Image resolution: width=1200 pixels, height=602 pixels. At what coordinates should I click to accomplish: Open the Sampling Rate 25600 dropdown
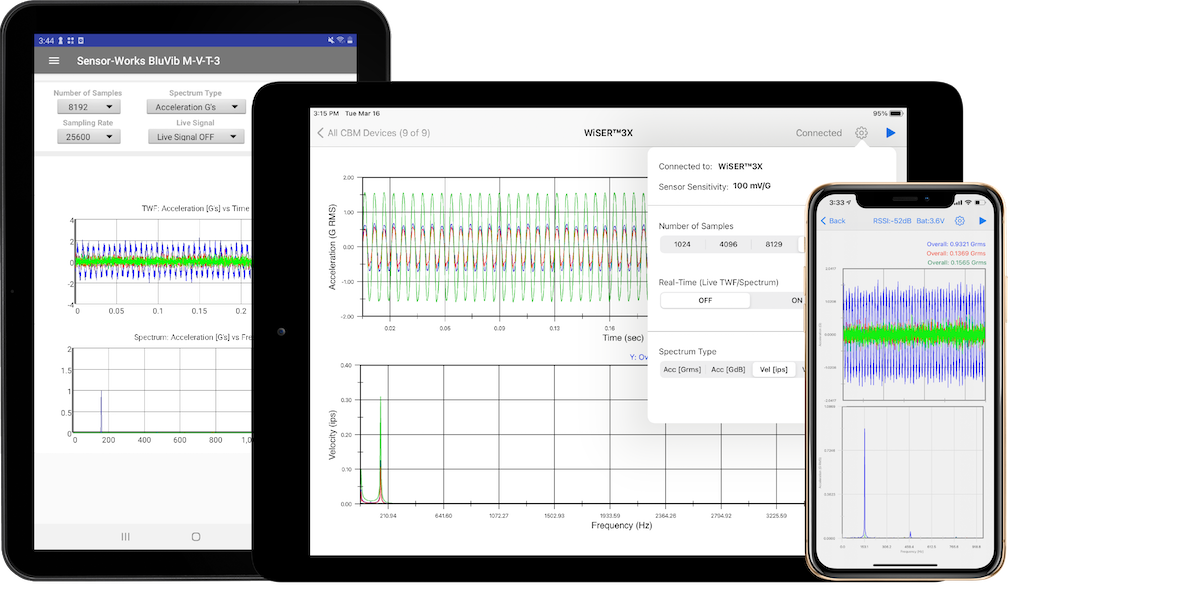tap(88, 137)
